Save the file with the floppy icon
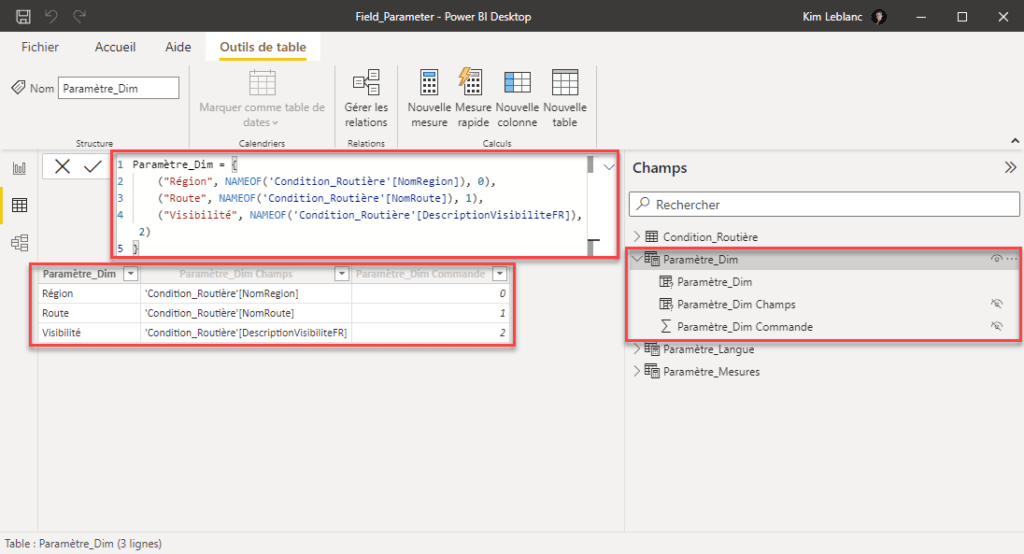The height and width of the screenshot is (554, 1024). pyautogui.click(x=23, y=16)
